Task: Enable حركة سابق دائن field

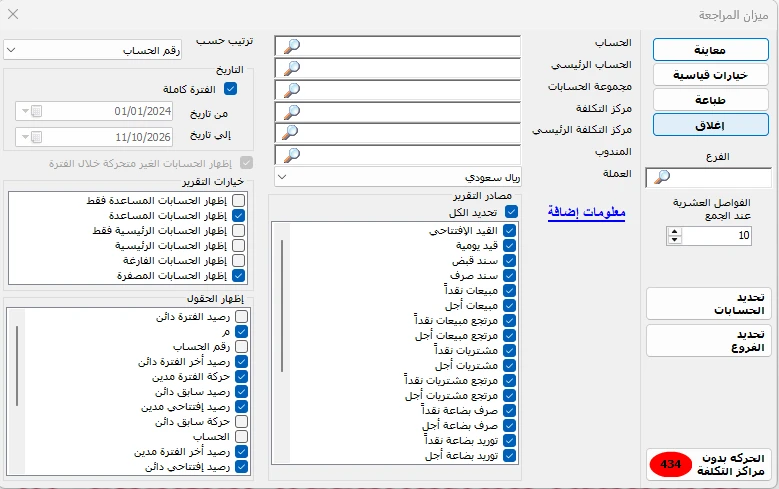Action: tap(241, 421)
